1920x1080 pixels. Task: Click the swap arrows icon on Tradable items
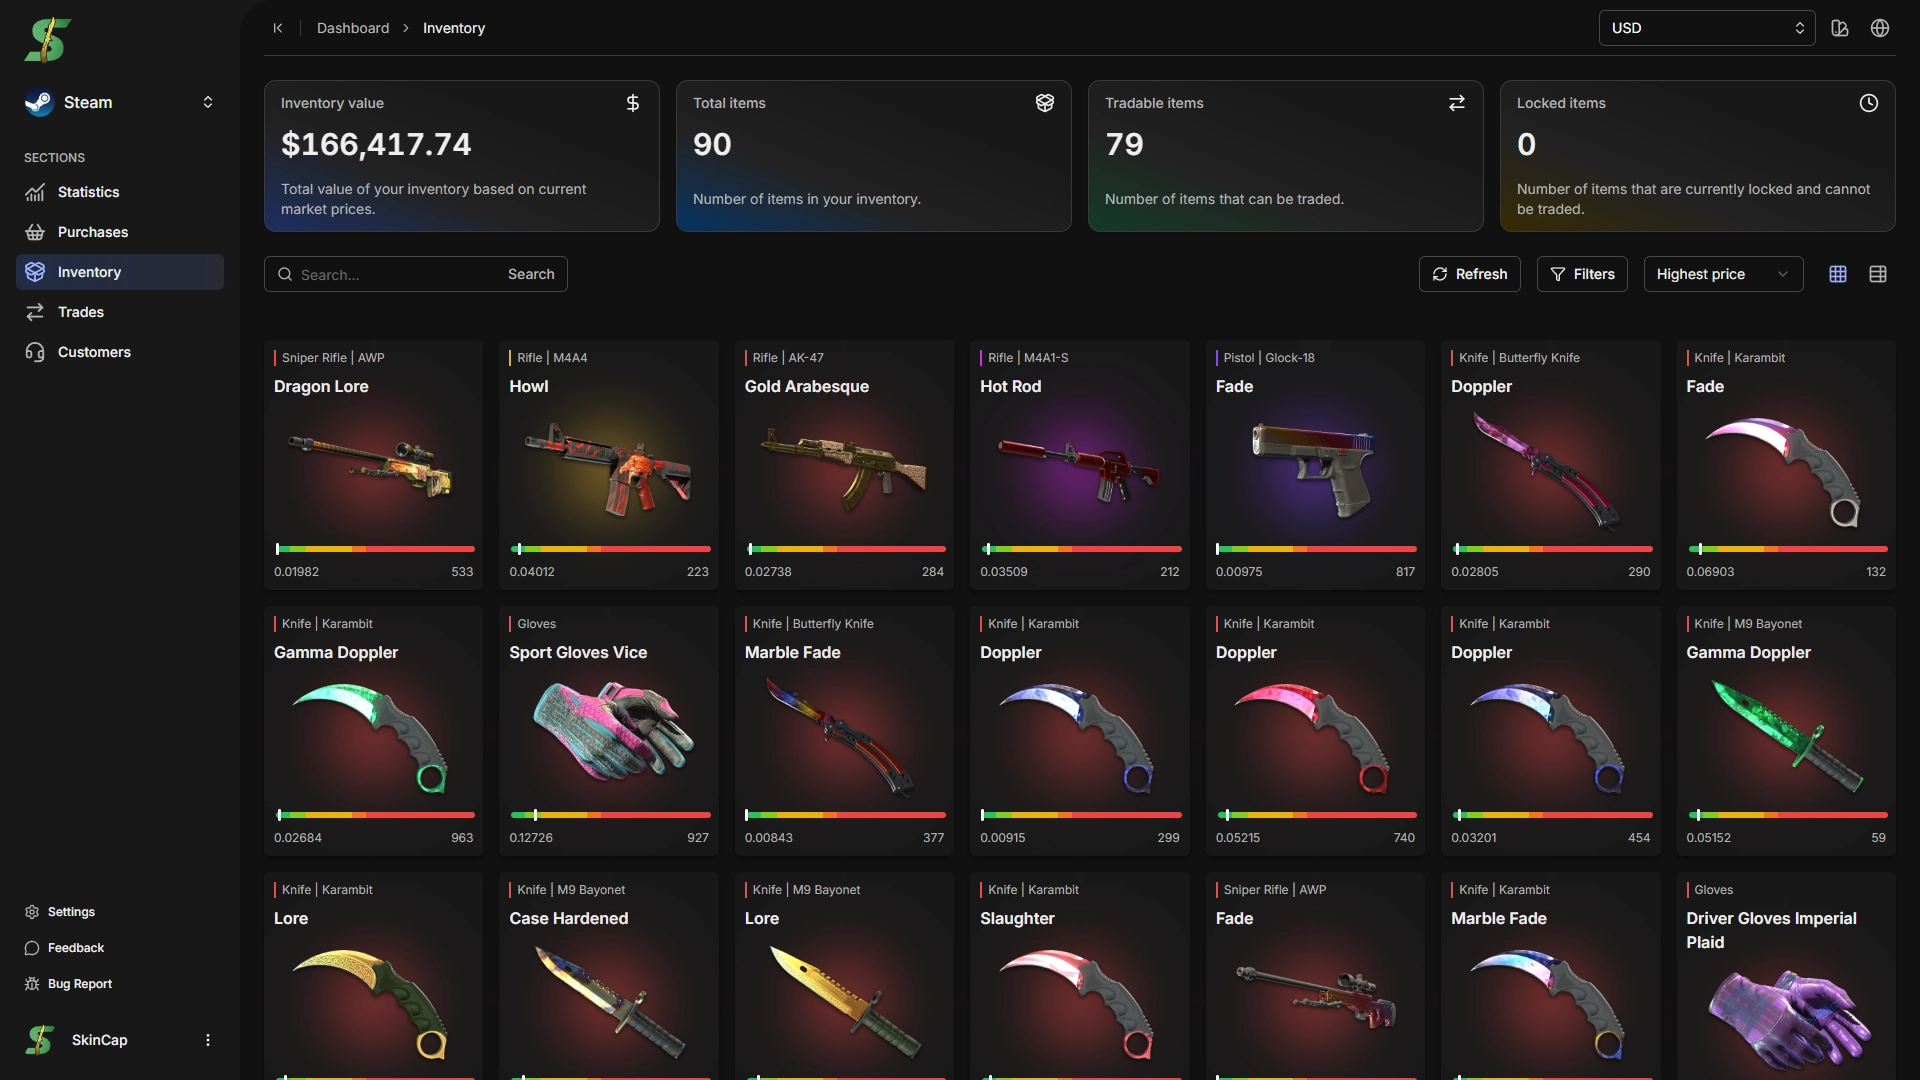(1457, 103)
